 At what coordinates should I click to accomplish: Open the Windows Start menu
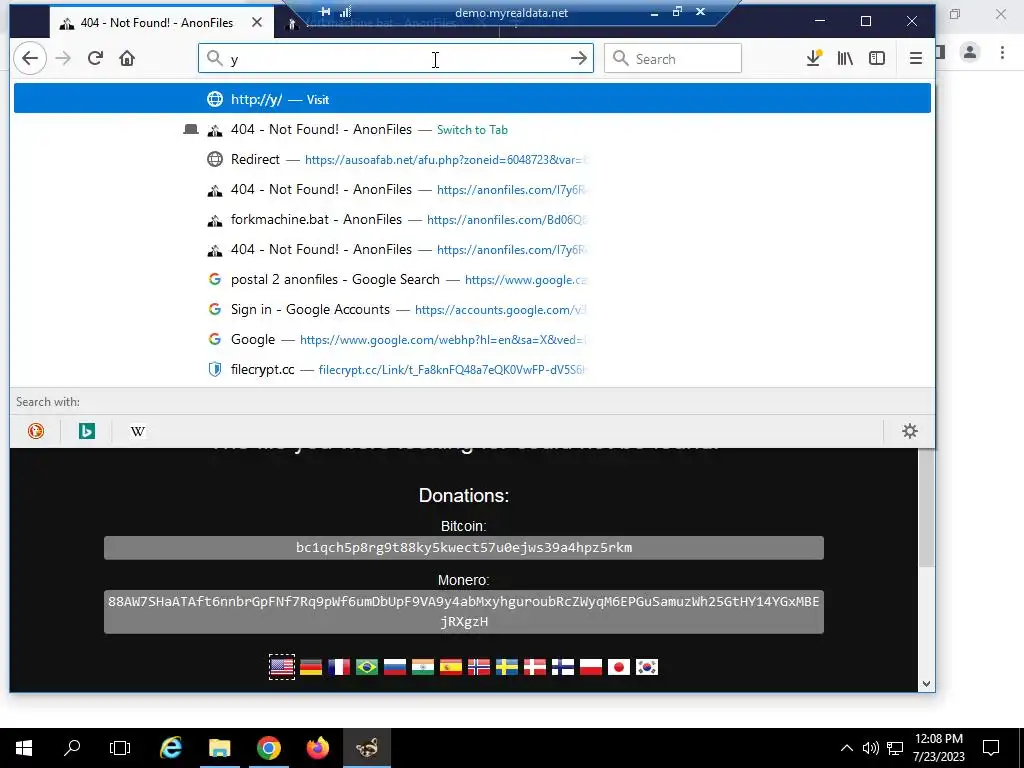[24, 748]
